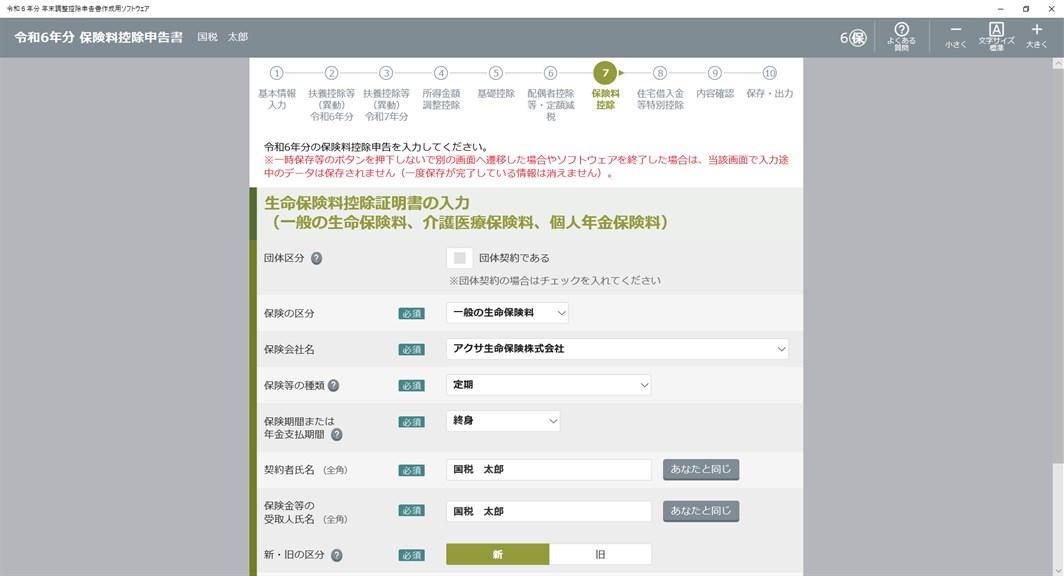Click the user name 国税 太郎 in header
This screenshot has height=576, width=1064.
223,37
